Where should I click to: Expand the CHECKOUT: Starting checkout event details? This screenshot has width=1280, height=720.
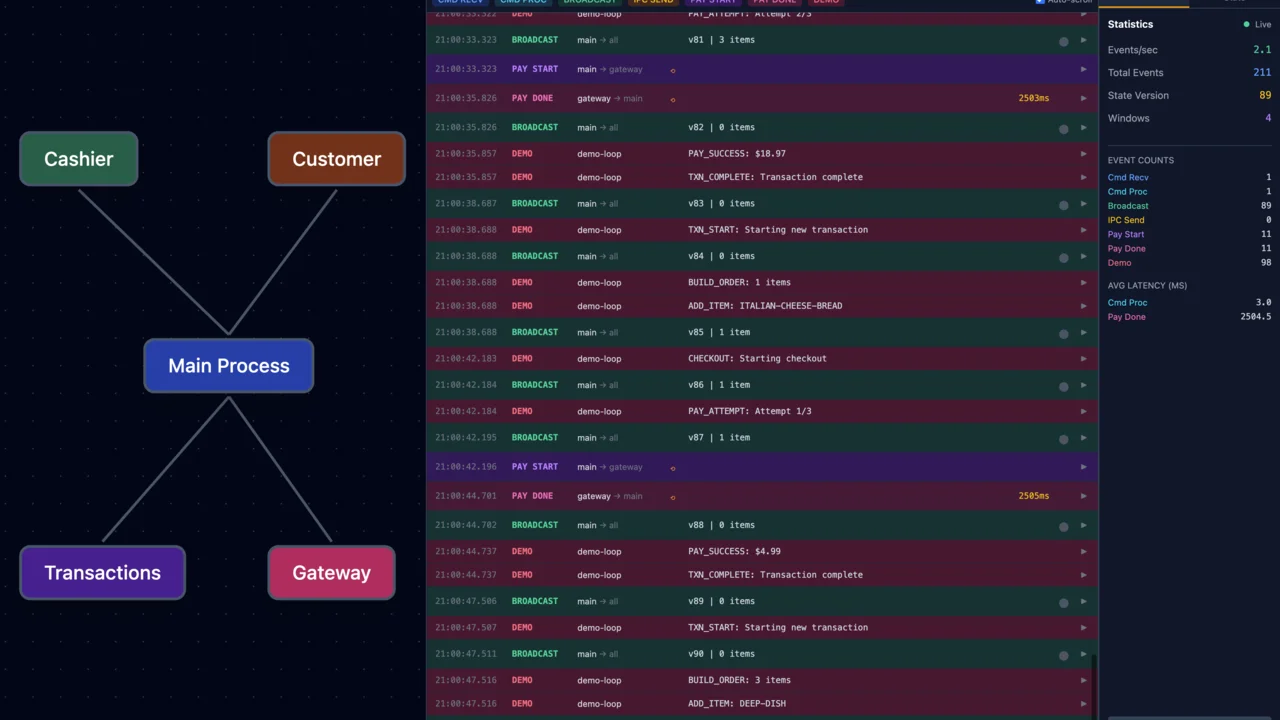1083,358
